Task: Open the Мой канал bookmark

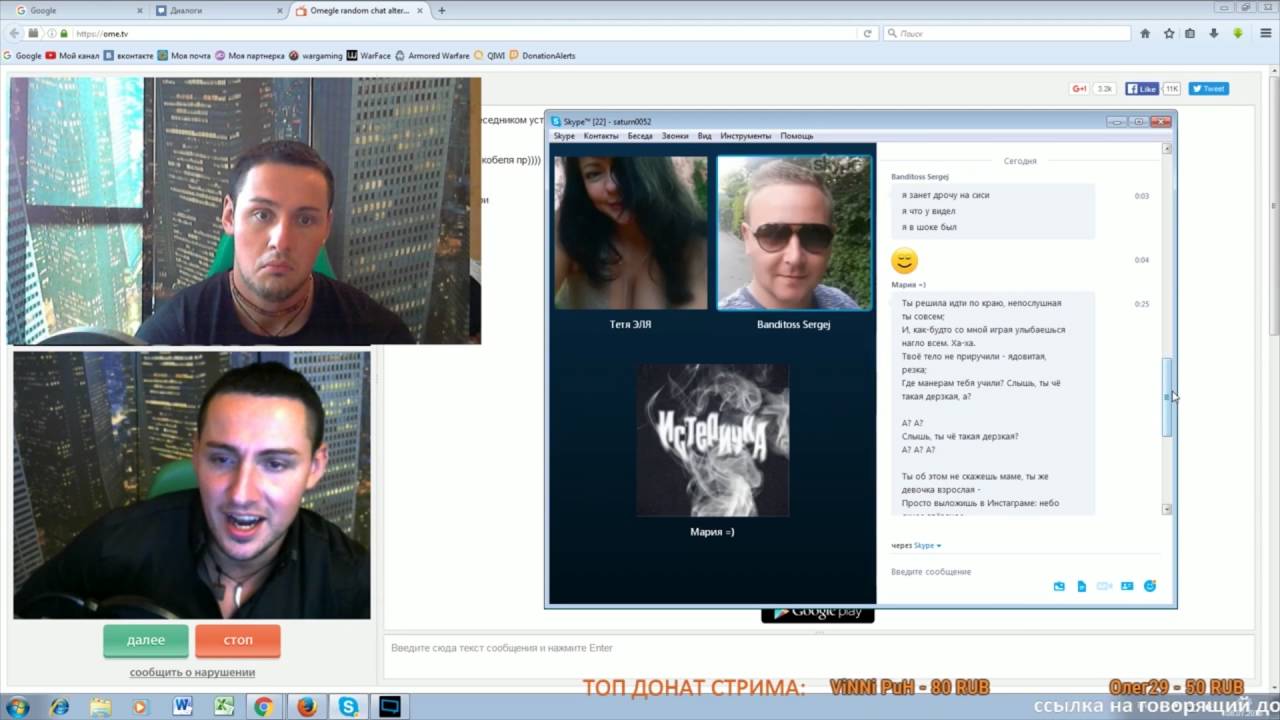Action: tap(72, 56)
